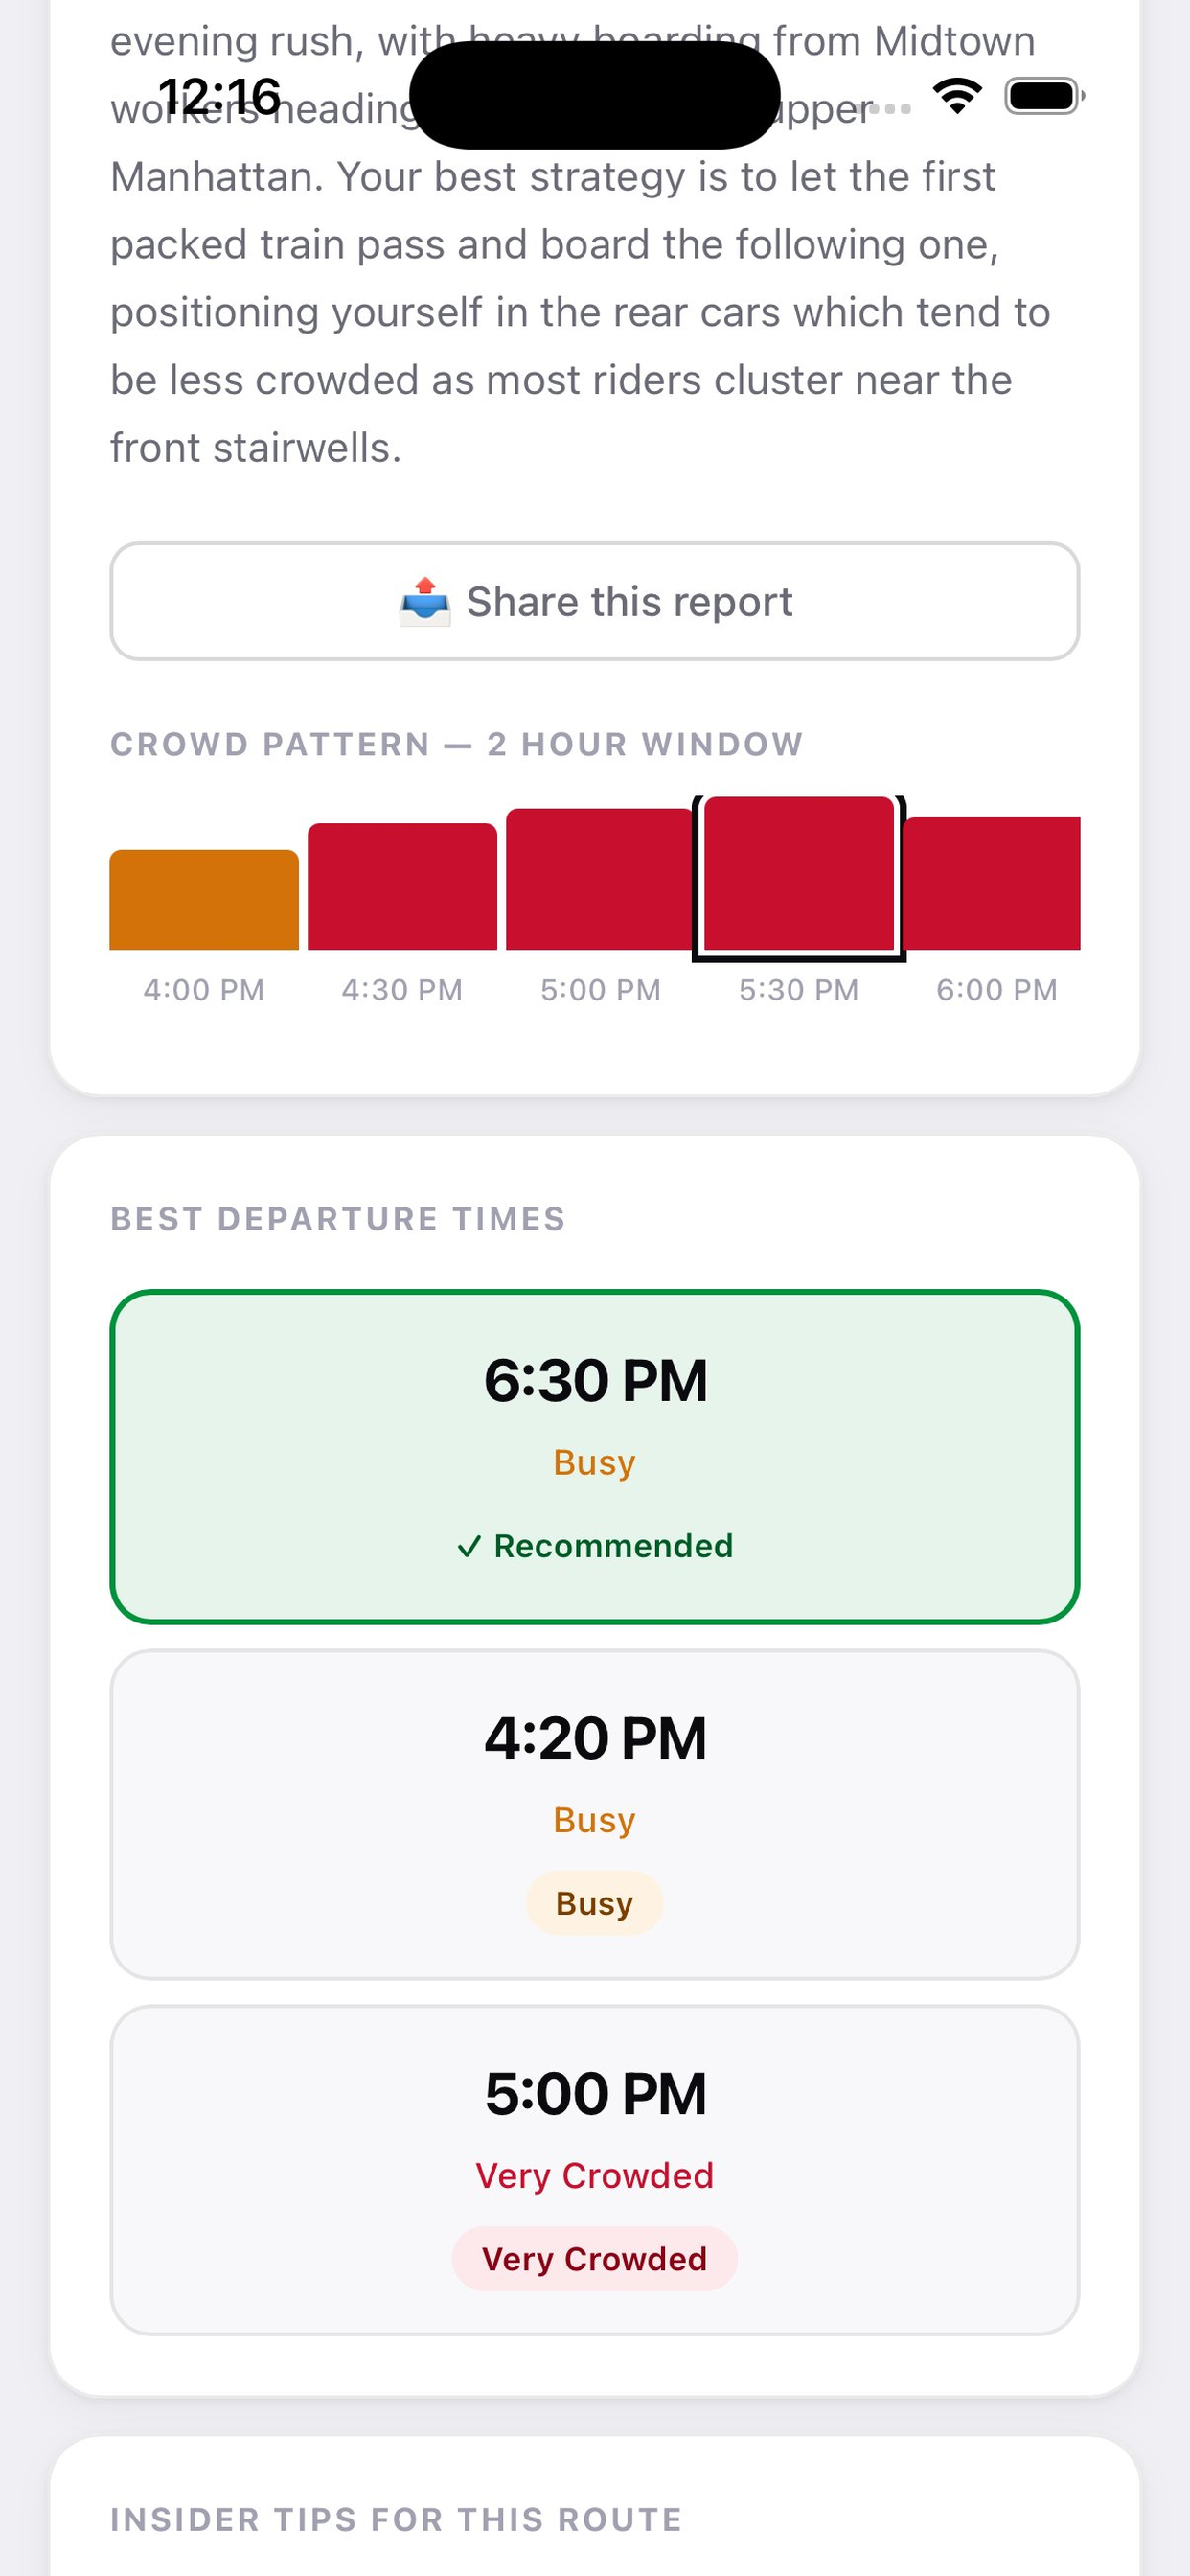Viewport: 1190px width, 2576px height.
Task: Tap the 4:00 PM time label
Action: click(x=204, y=990)
